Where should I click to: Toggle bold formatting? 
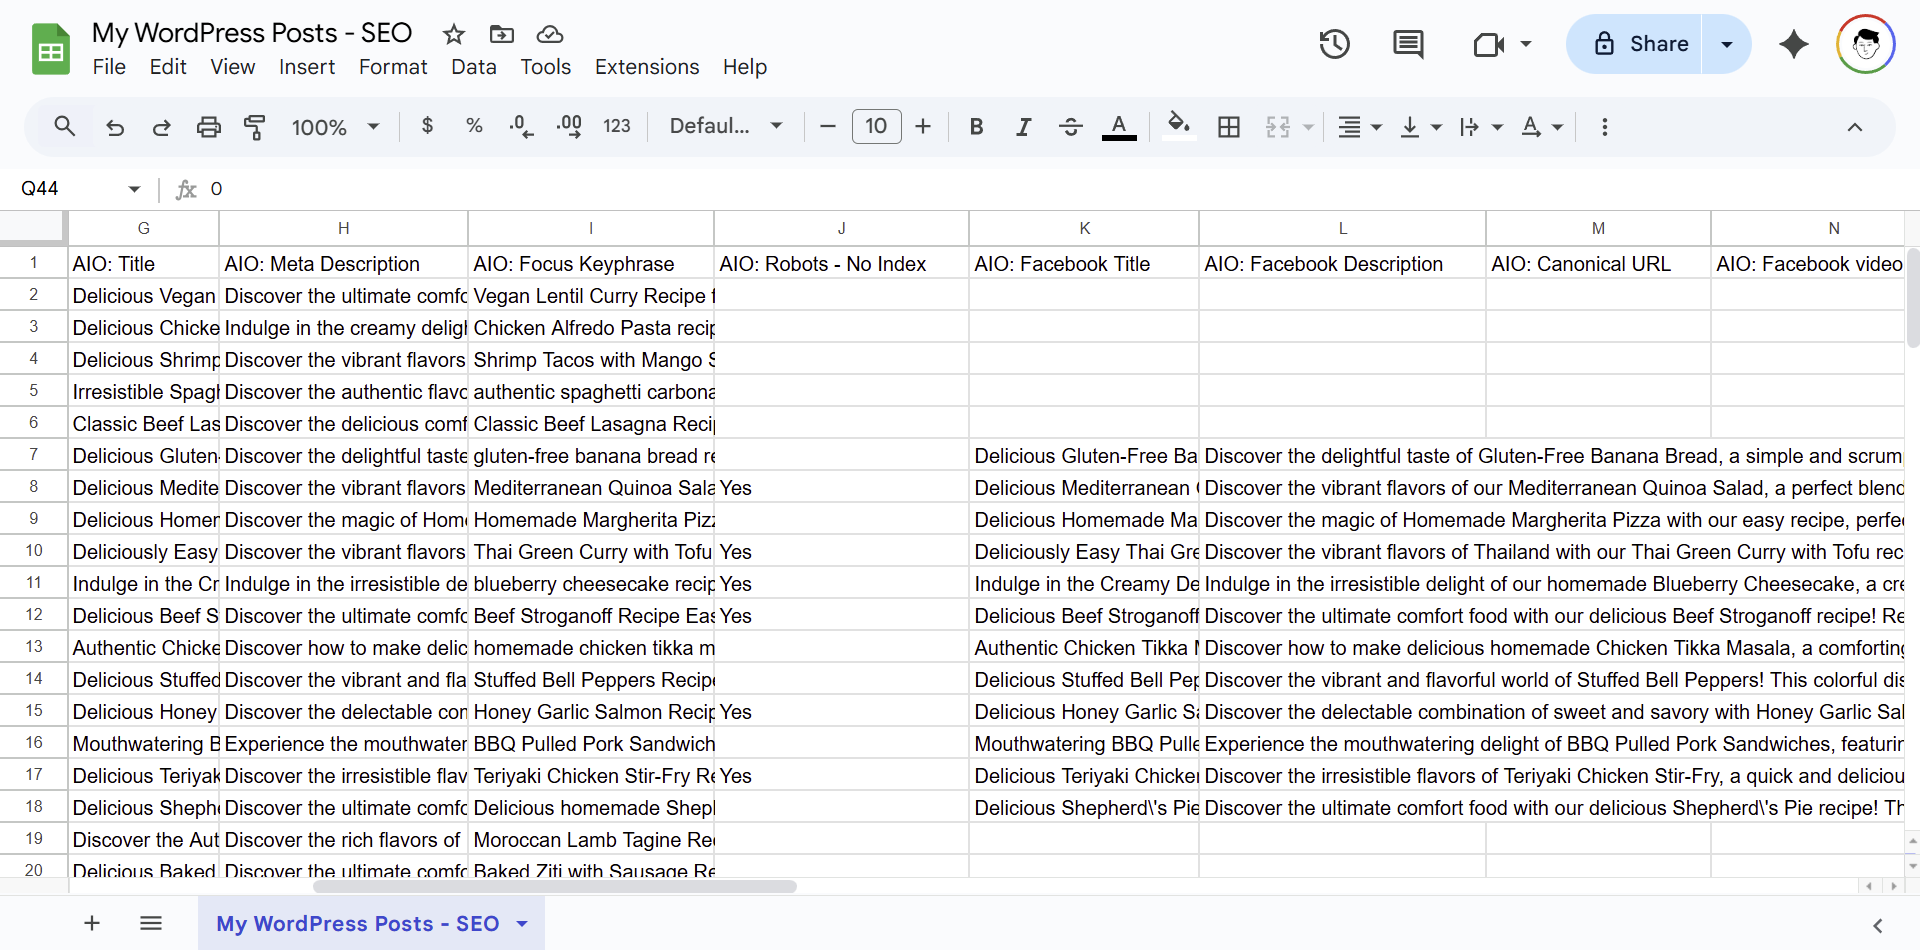point(977,126)
